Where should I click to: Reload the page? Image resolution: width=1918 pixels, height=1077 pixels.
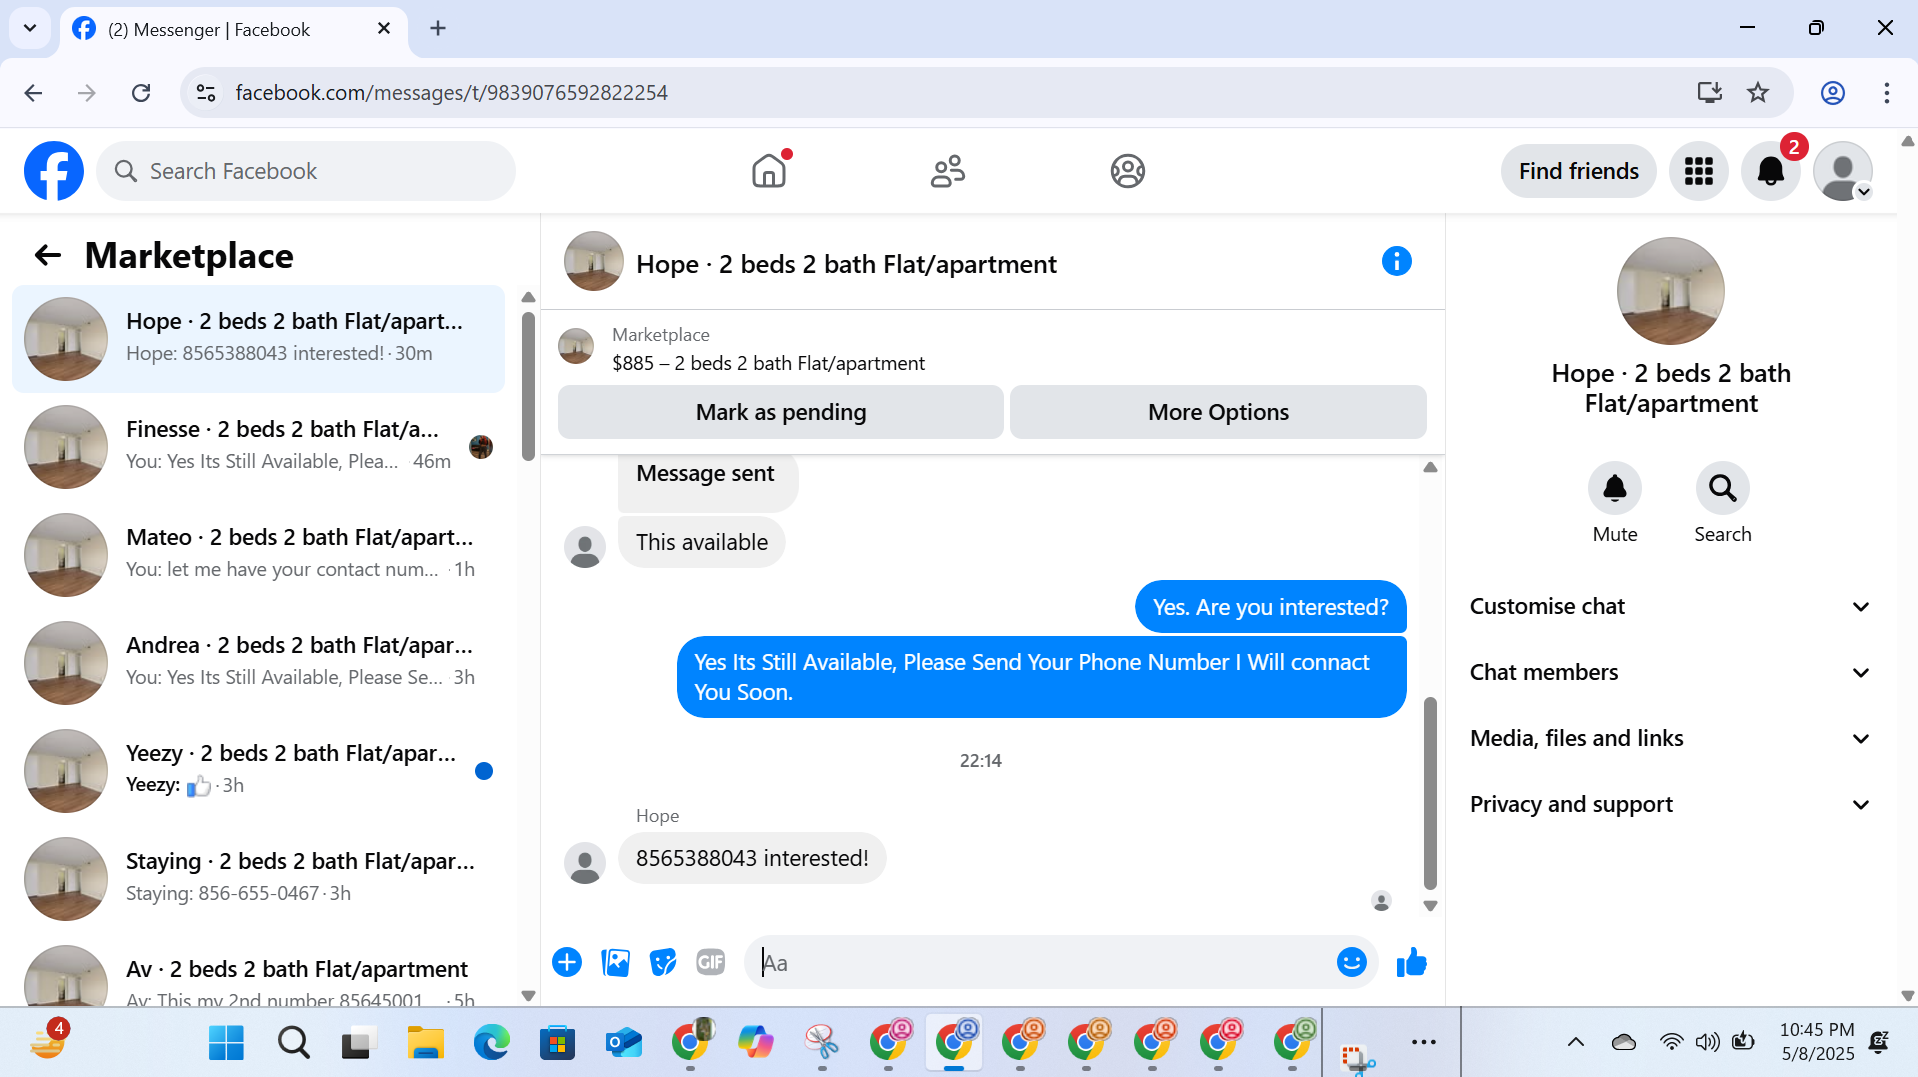(x=141, y=93)
